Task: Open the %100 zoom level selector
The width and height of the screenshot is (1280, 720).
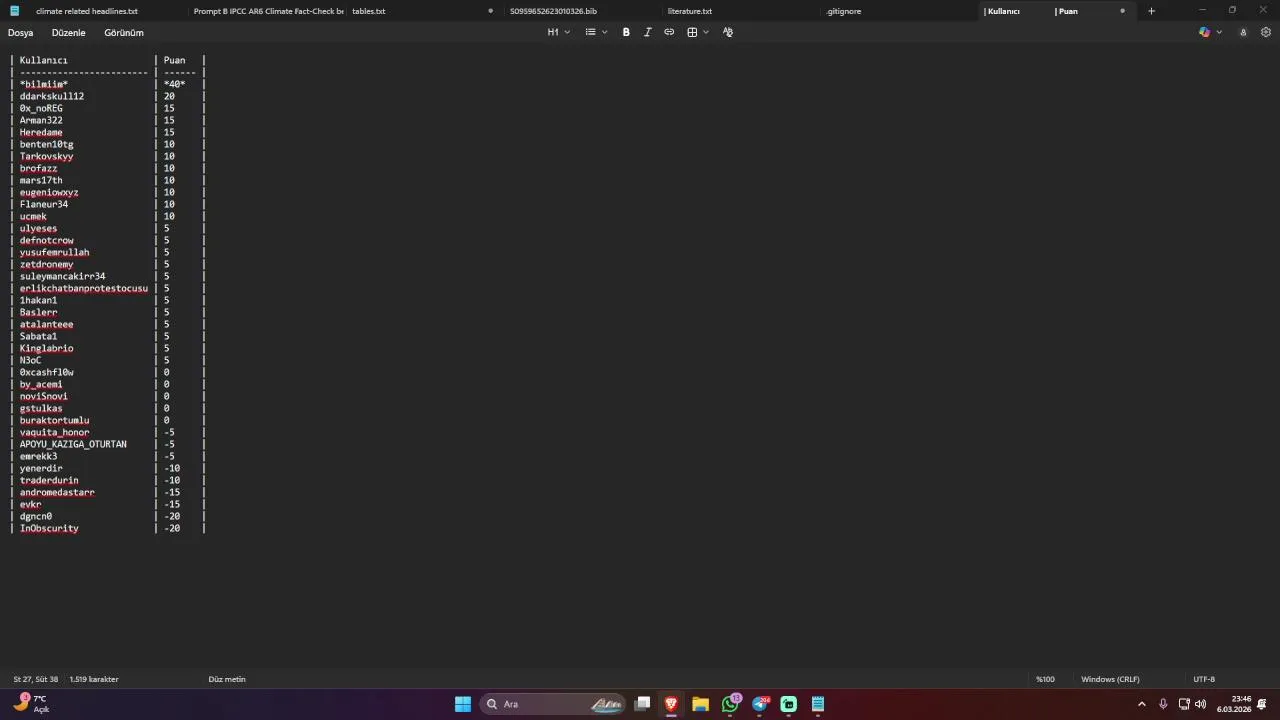Action: 1045,679
